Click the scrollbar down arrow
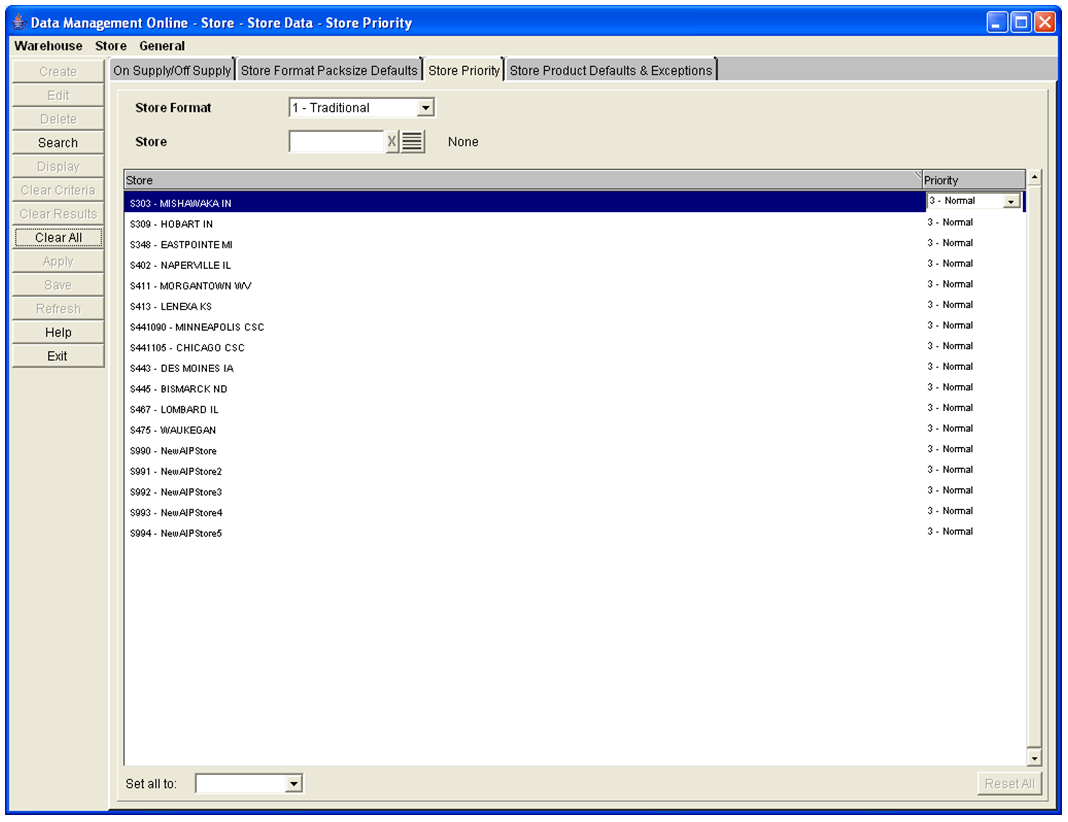The width and height of the screenshot is (1068, 822). point(1033,757)
